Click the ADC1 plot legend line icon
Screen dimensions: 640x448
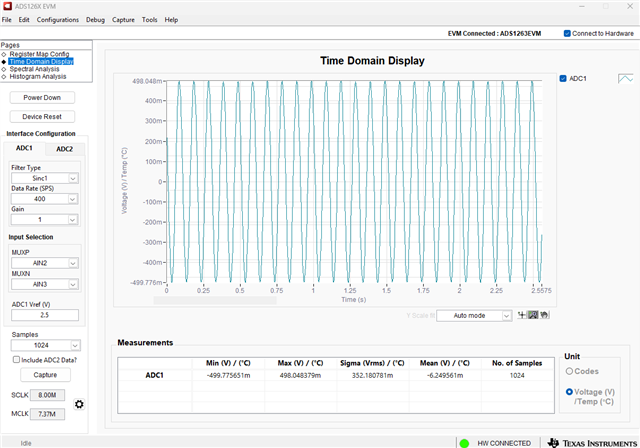click(x=625, y=78)
